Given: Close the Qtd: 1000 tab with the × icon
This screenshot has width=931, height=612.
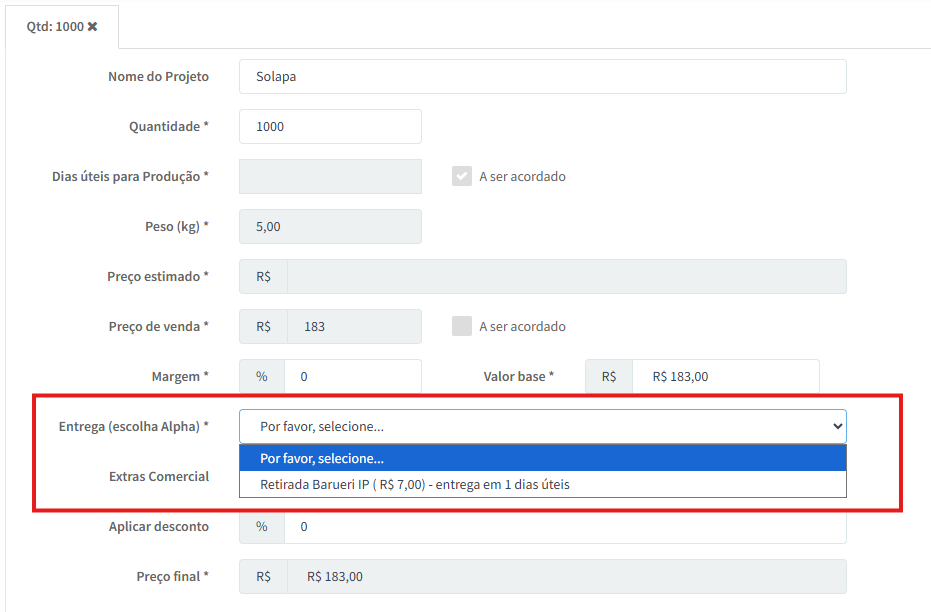Looking at the screenshot, I should 93,27.
